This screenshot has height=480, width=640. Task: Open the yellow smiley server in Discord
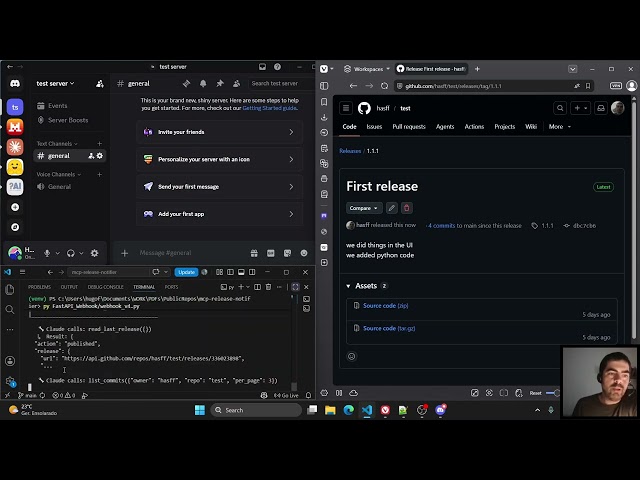[15, 167]
